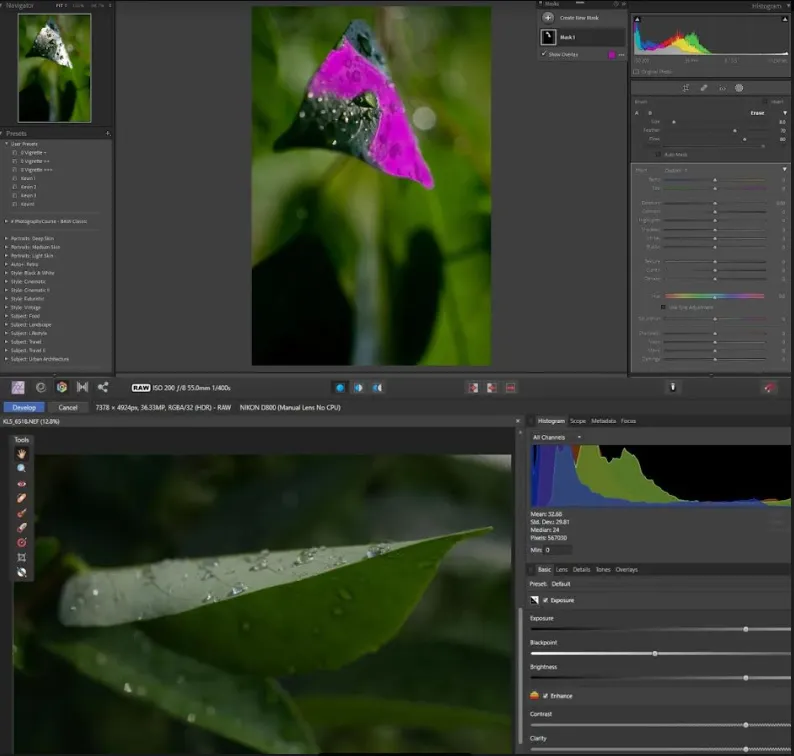
Task: Select the Zoom magnifier tool
Action: click(x=21, y=468)
